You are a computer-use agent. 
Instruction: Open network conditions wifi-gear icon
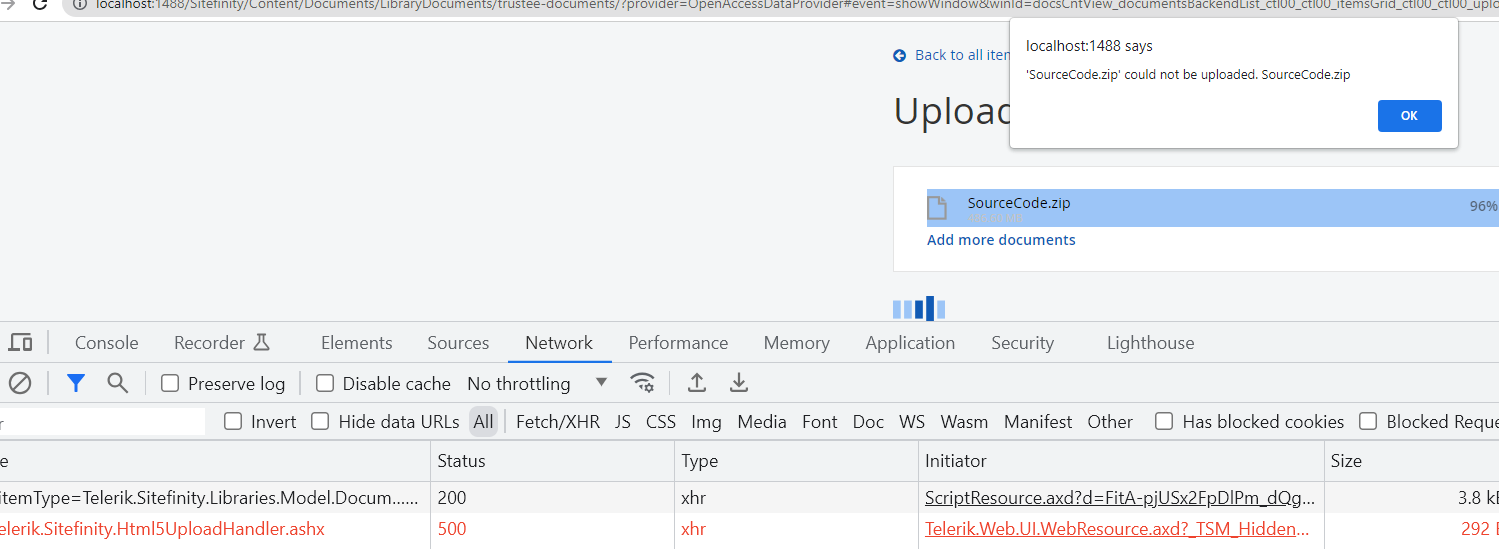[642, 383]
